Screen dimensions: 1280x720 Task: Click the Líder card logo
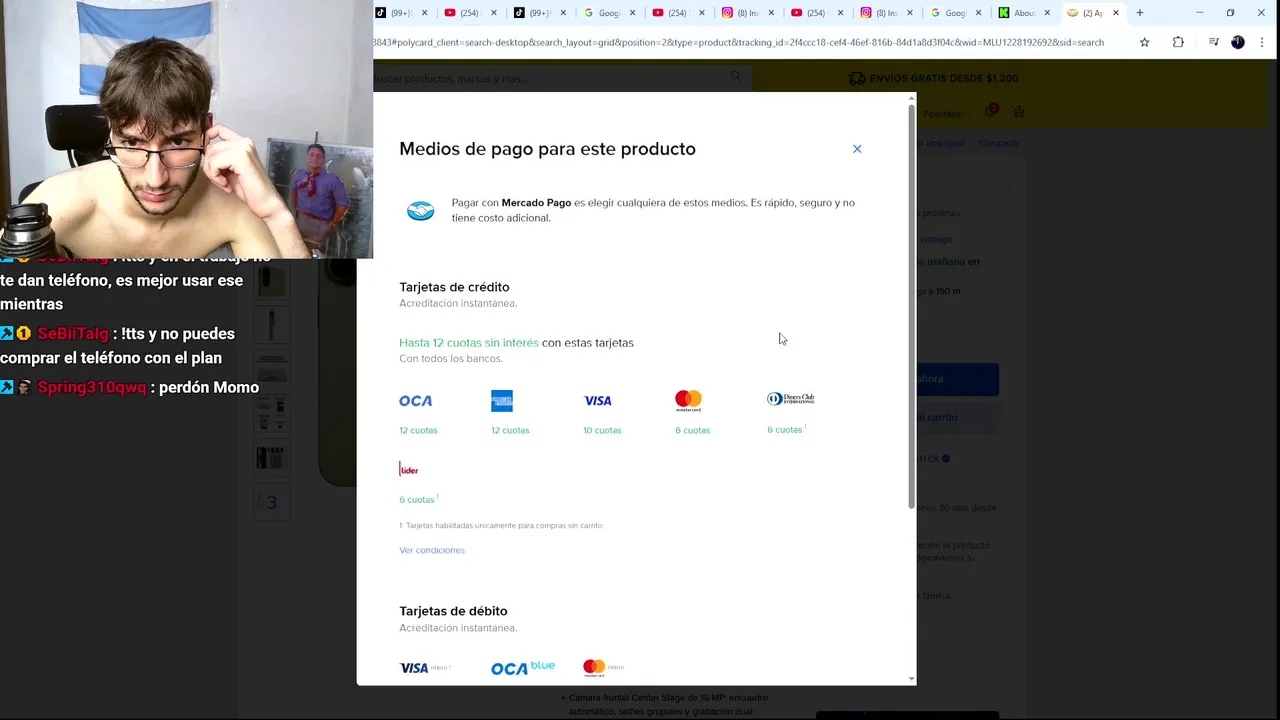[409, 470]
